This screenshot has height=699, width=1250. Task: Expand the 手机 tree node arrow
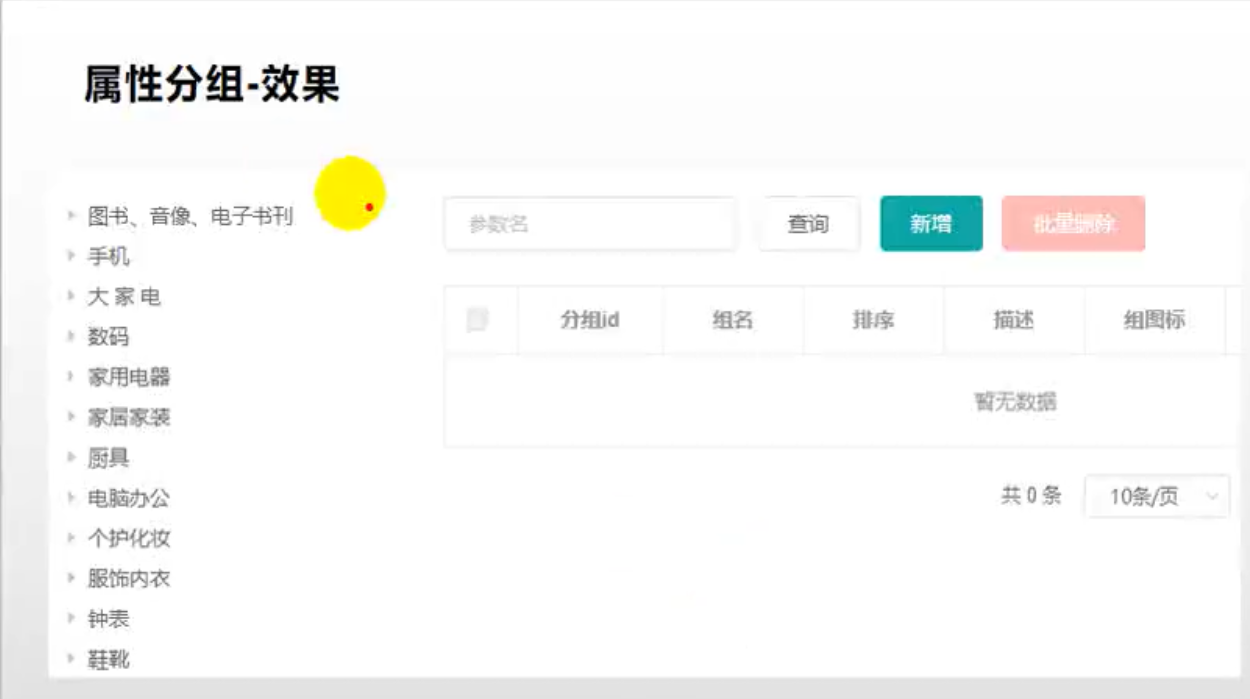tap(71, 255)
